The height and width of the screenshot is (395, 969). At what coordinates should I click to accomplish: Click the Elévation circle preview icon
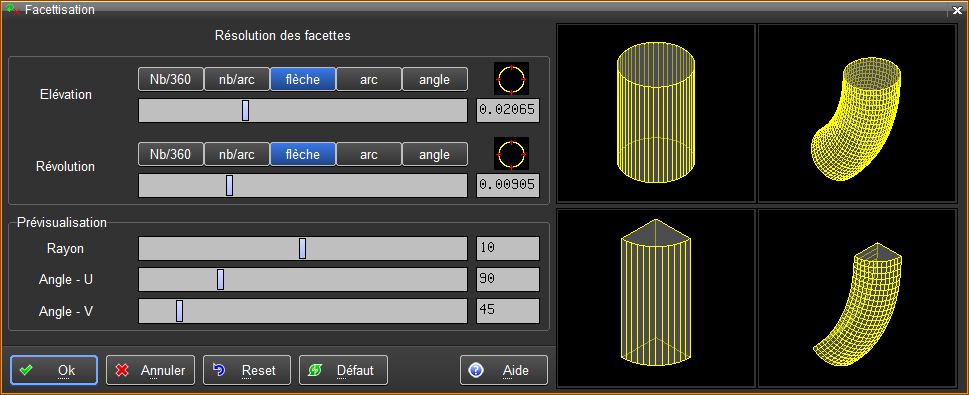coord(512,79)
